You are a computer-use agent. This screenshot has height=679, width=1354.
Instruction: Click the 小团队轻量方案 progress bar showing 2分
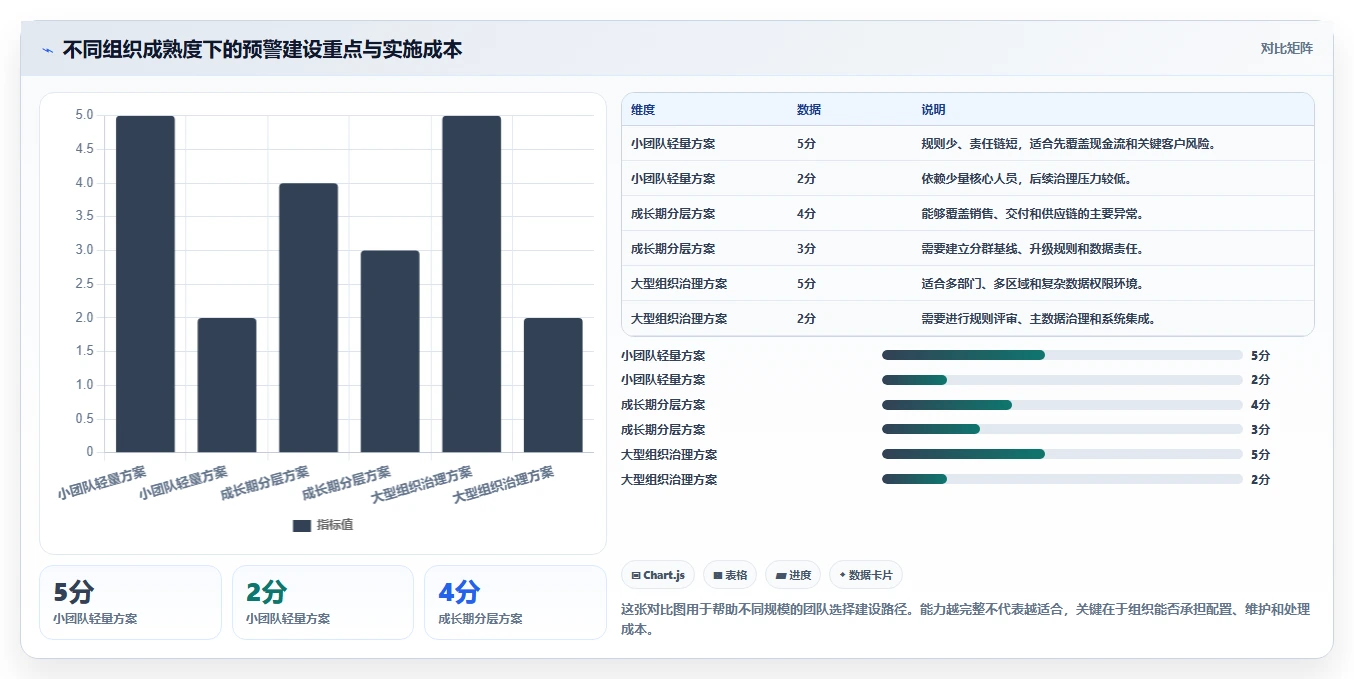[x=1062, y=380]
